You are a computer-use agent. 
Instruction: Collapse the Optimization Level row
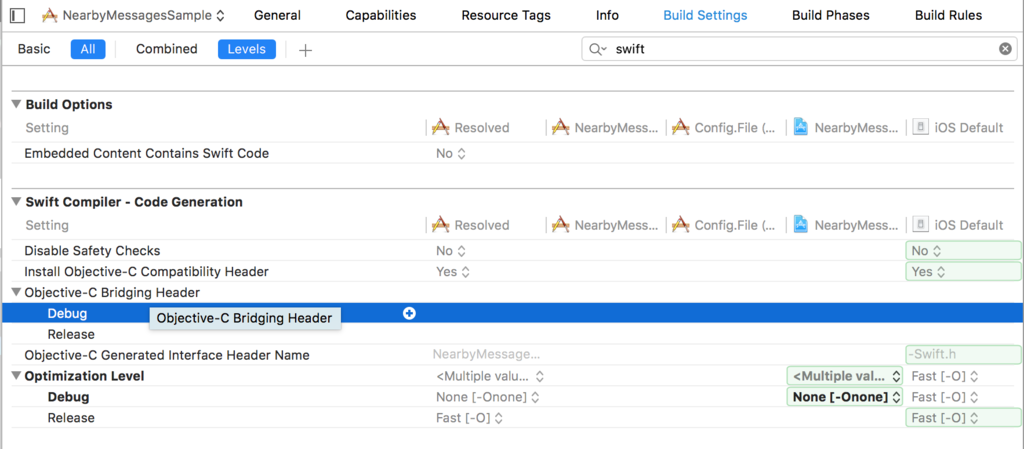click(16, 376)
